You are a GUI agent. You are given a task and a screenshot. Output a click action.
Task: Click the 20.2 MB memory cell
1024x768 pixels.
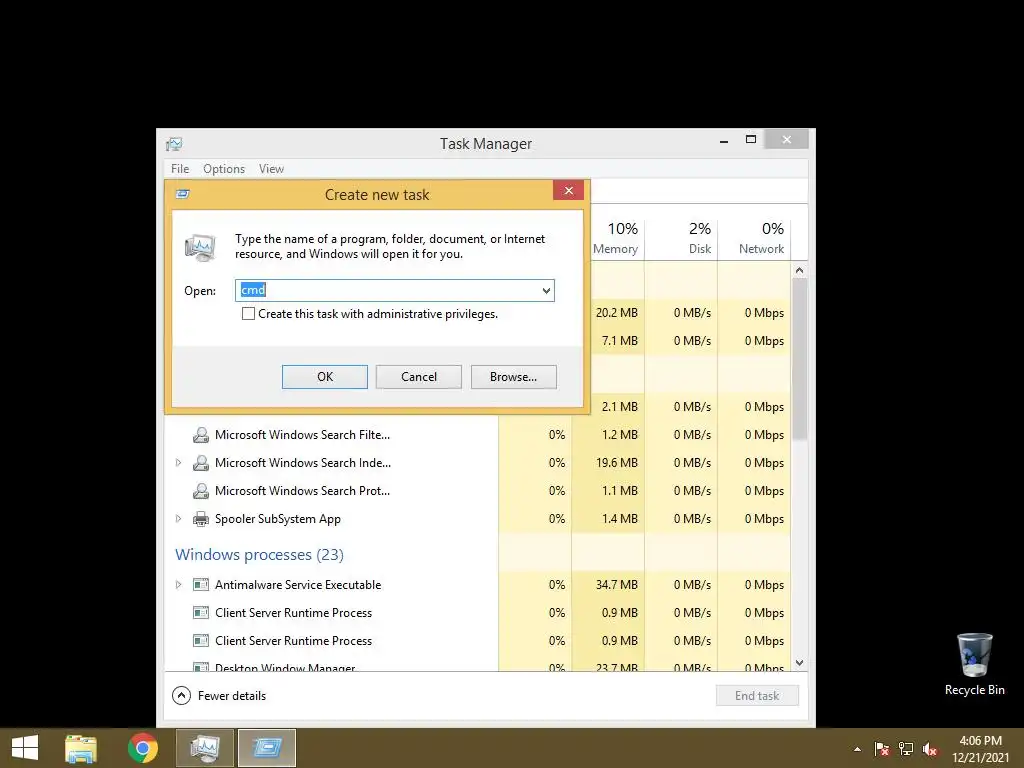tap(616, 313)
